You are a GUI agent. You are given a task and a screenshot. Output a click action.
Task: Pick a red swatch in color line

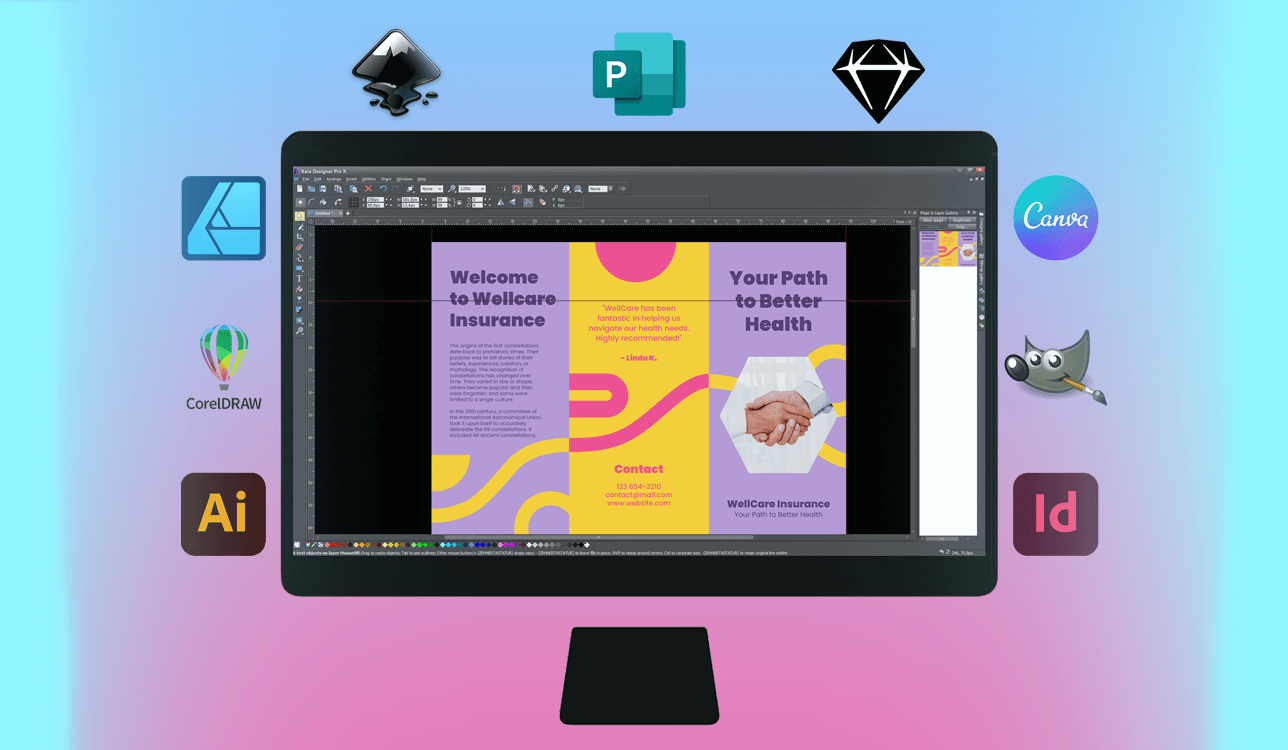(333, 545)
